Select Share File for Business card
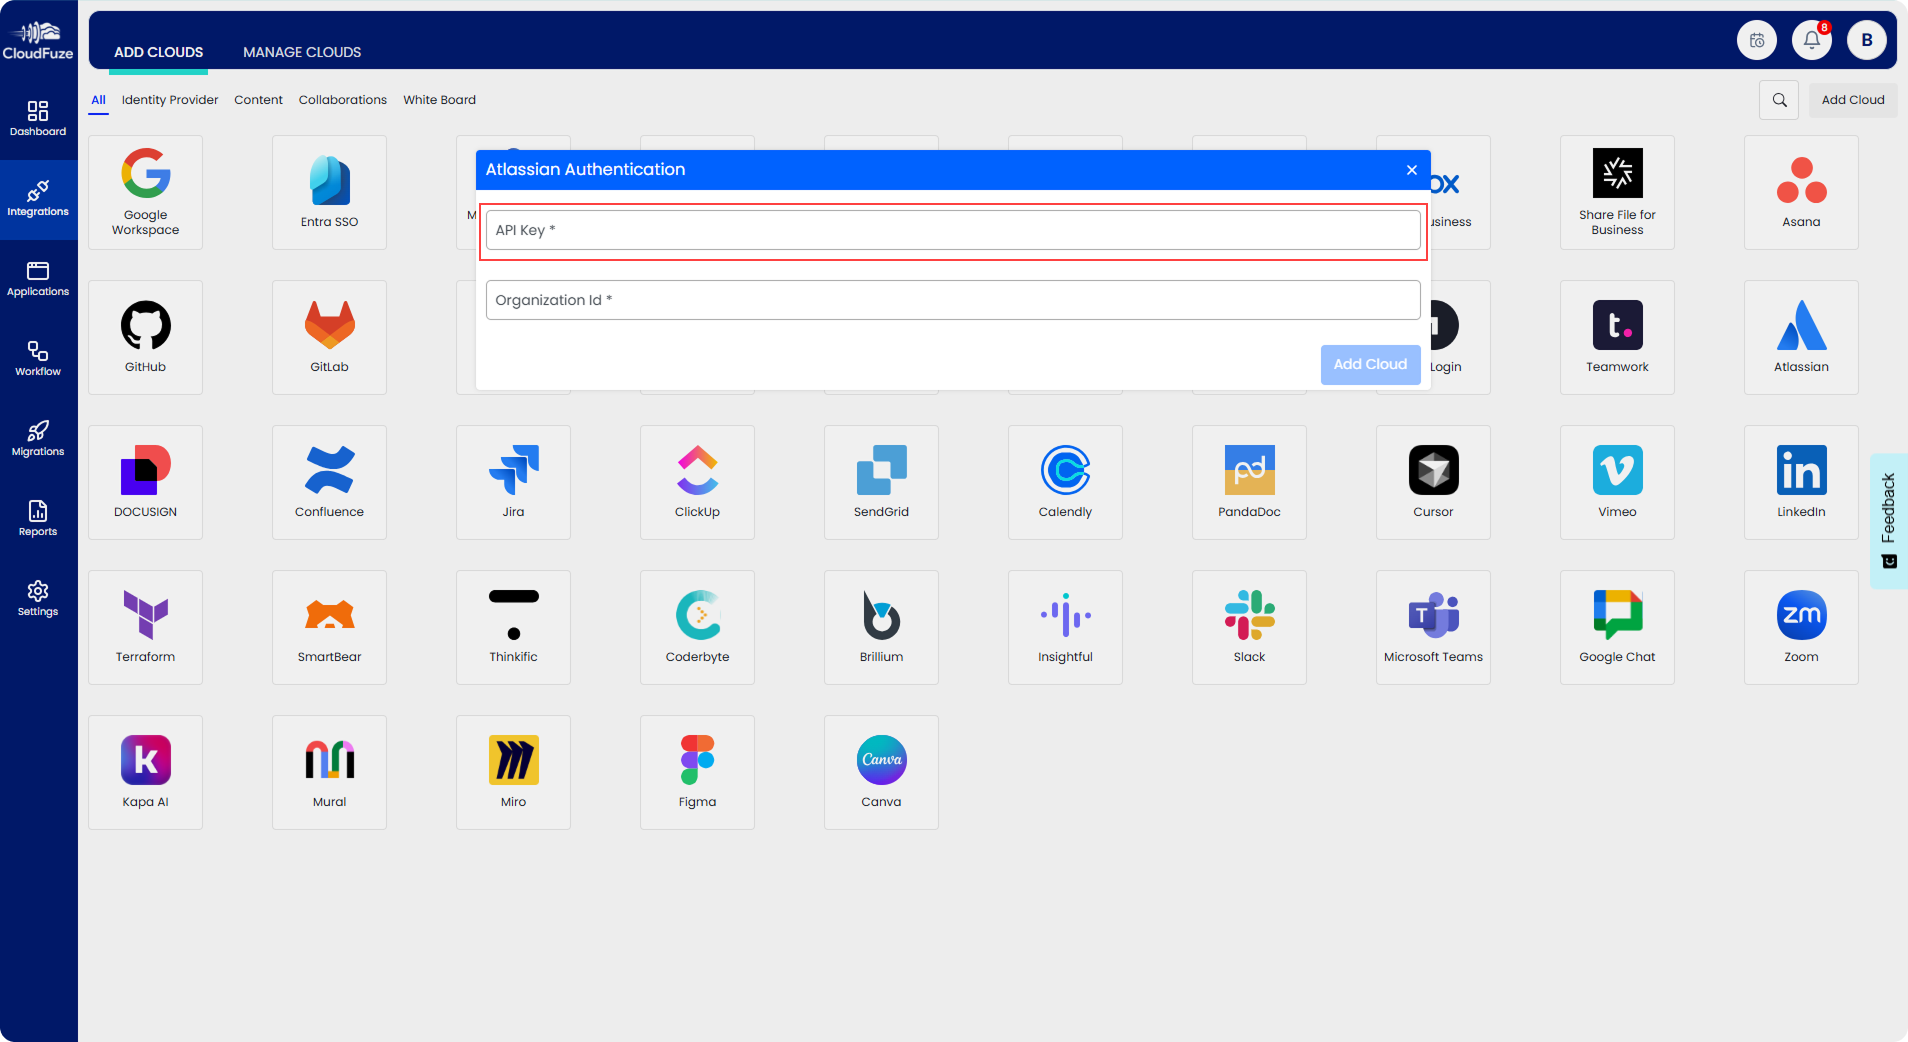This screenshot has height=1042, width=1908. (1617, 192)
